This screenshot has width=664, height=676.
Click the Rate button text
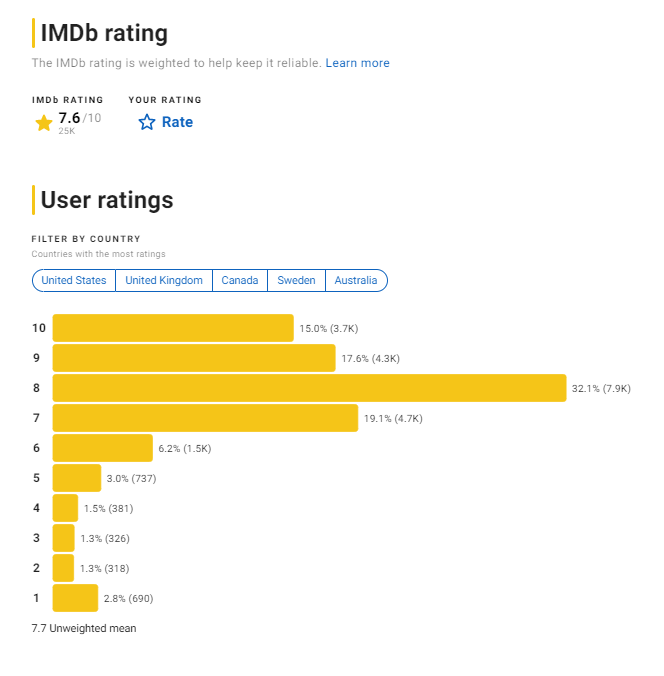pyautogui.click(x=177, y=122)
